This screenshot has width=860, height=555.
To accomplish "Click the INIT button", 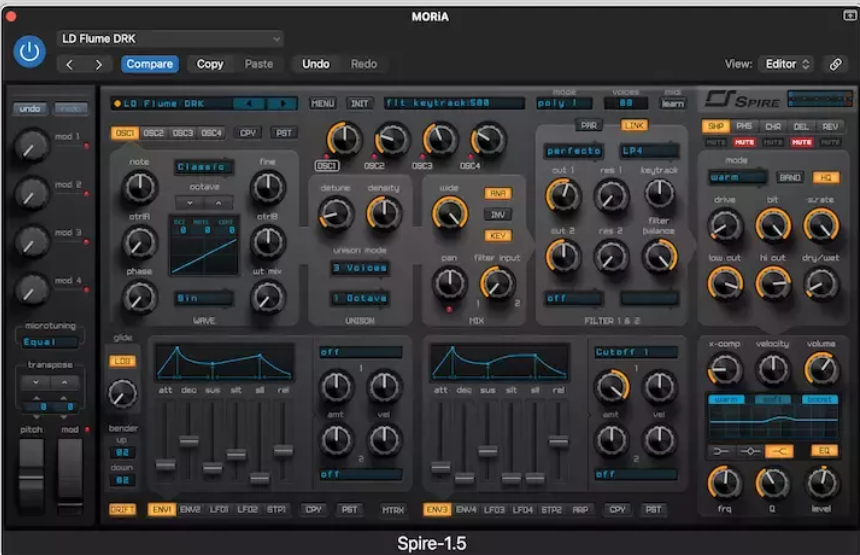I will 360,103.
